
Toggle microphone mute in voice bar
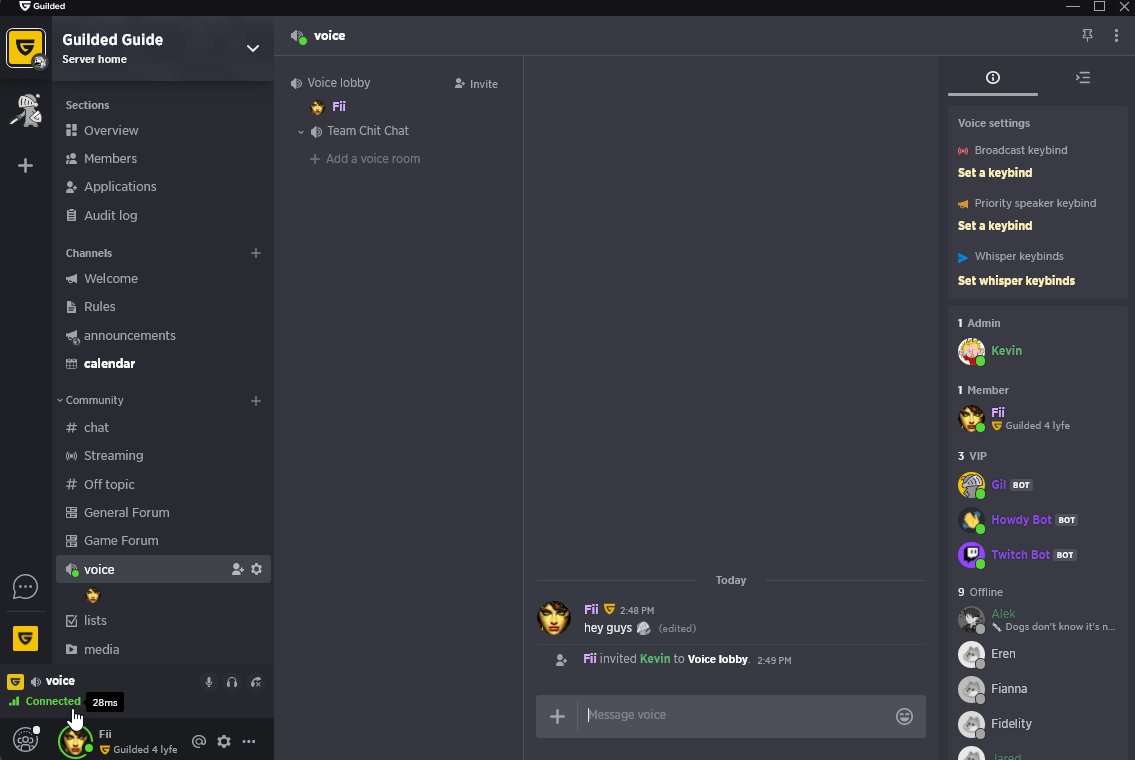pyautogui.click(x=208, y=683)
